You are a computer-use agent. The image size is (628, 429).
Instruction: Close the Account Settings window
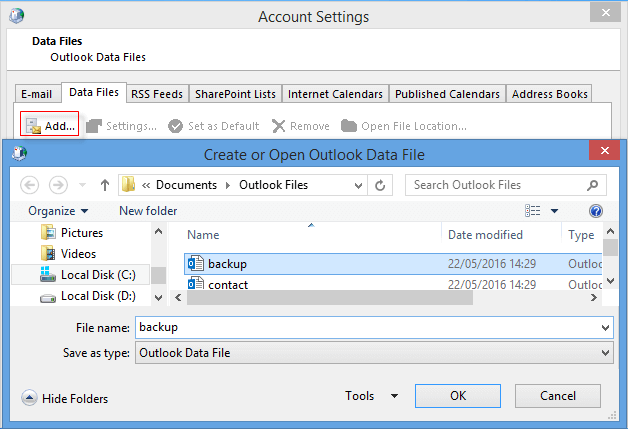605,13
